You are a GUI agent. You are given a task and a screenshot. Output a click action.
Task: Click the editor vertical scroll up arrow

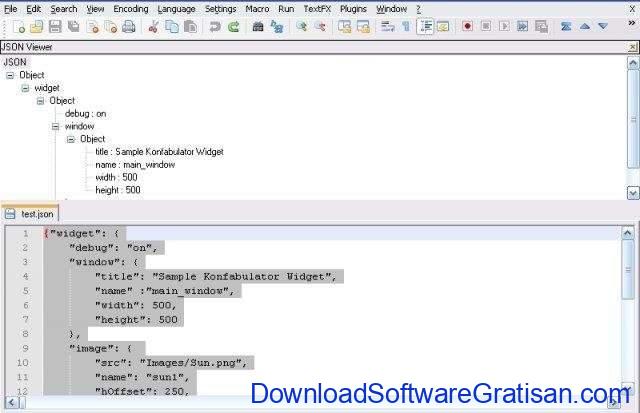(x=627, y=233)
